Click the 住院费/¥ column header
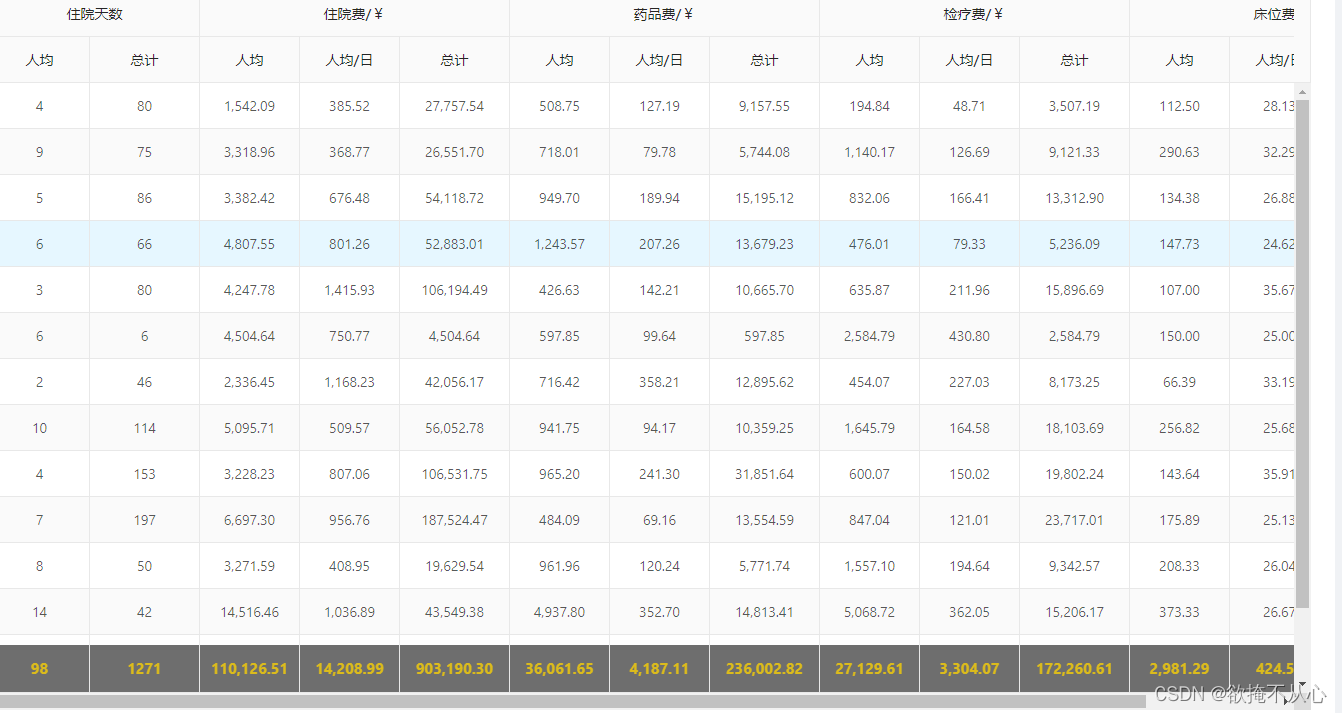 [x=352, y=15]
